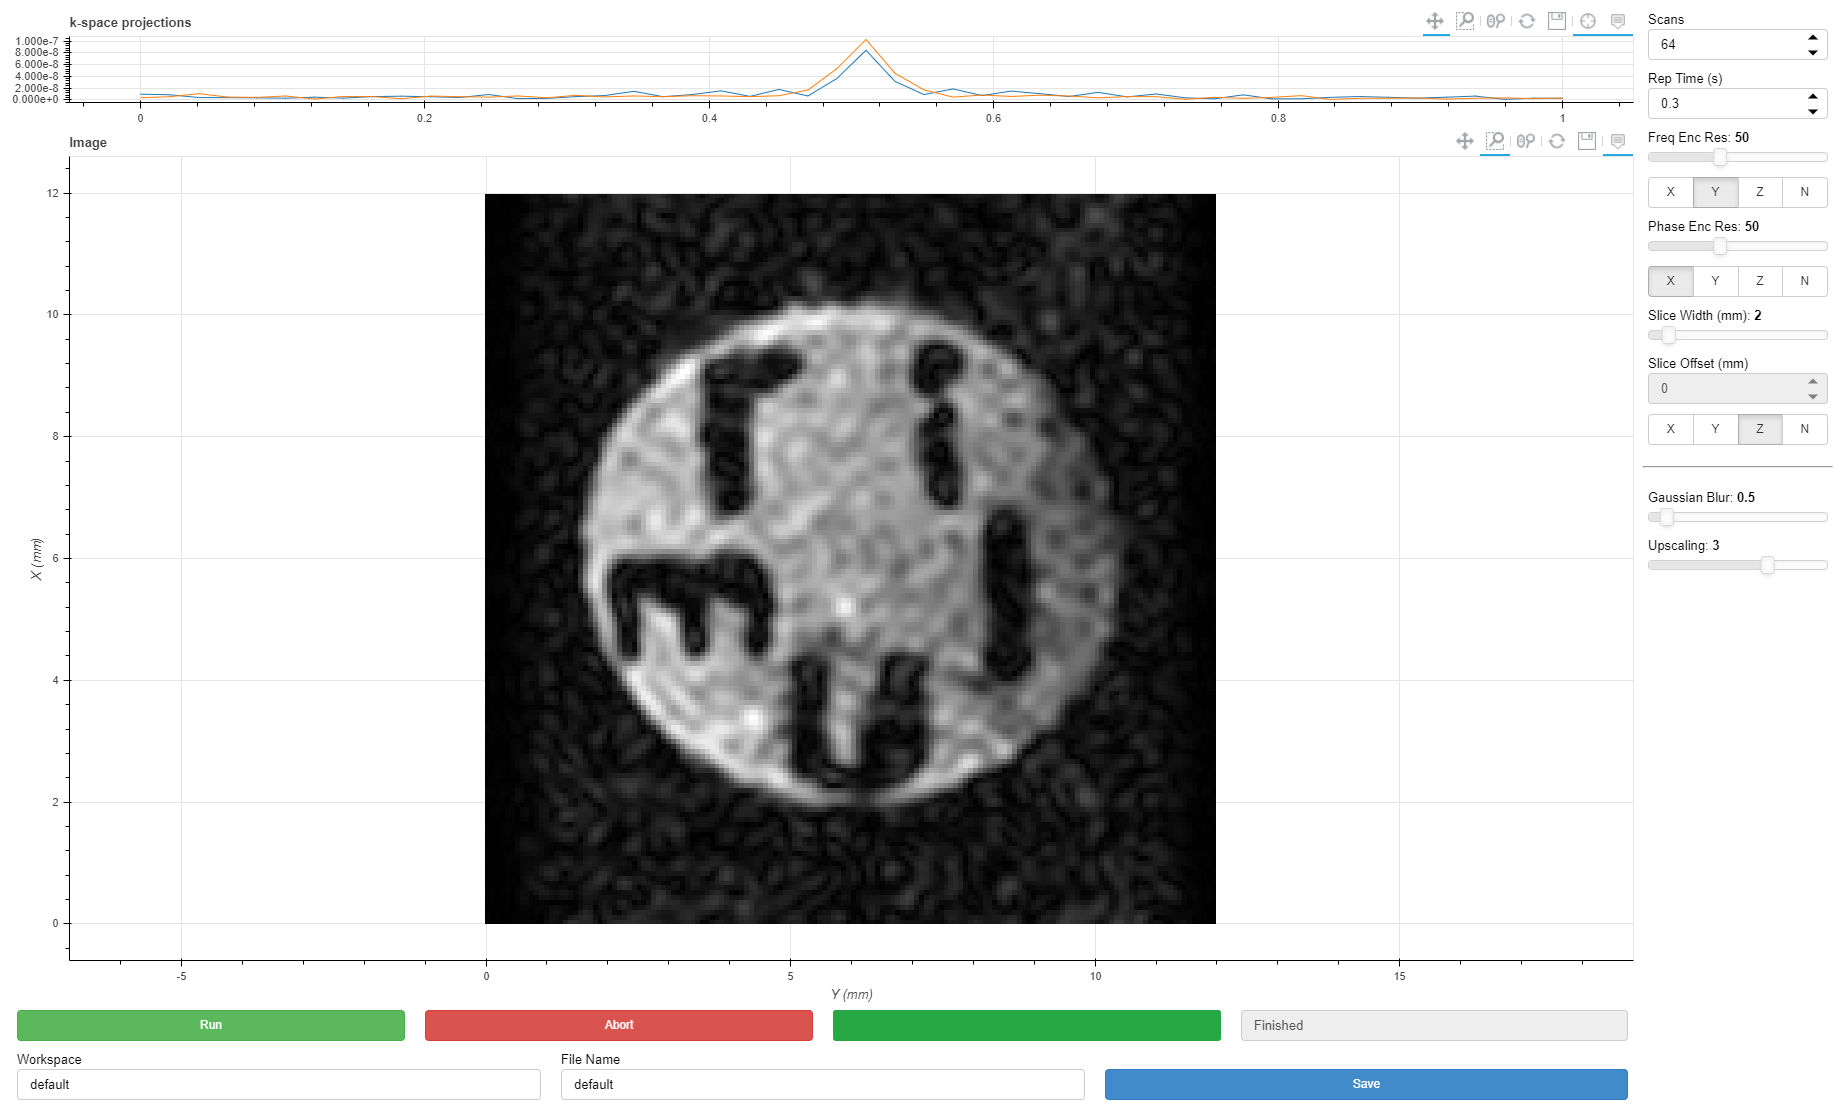Set Phase Enc axis to Z
Screen dimensions: 1844x1111
1760,281
